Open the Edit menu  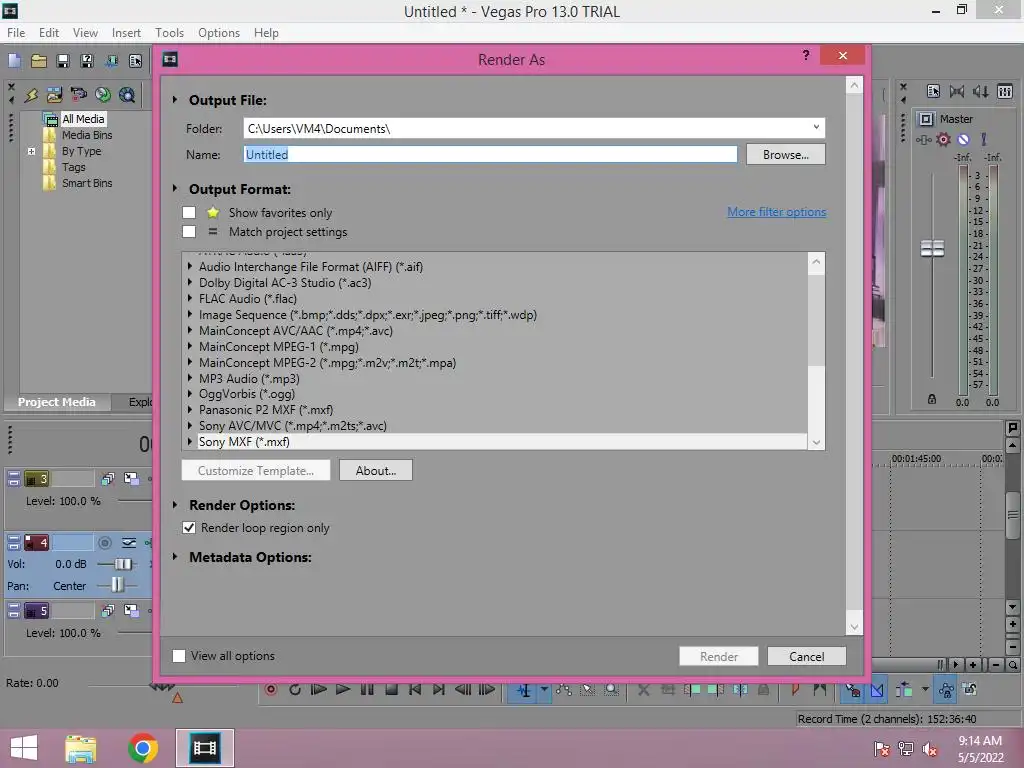click(x=49, y=33)
